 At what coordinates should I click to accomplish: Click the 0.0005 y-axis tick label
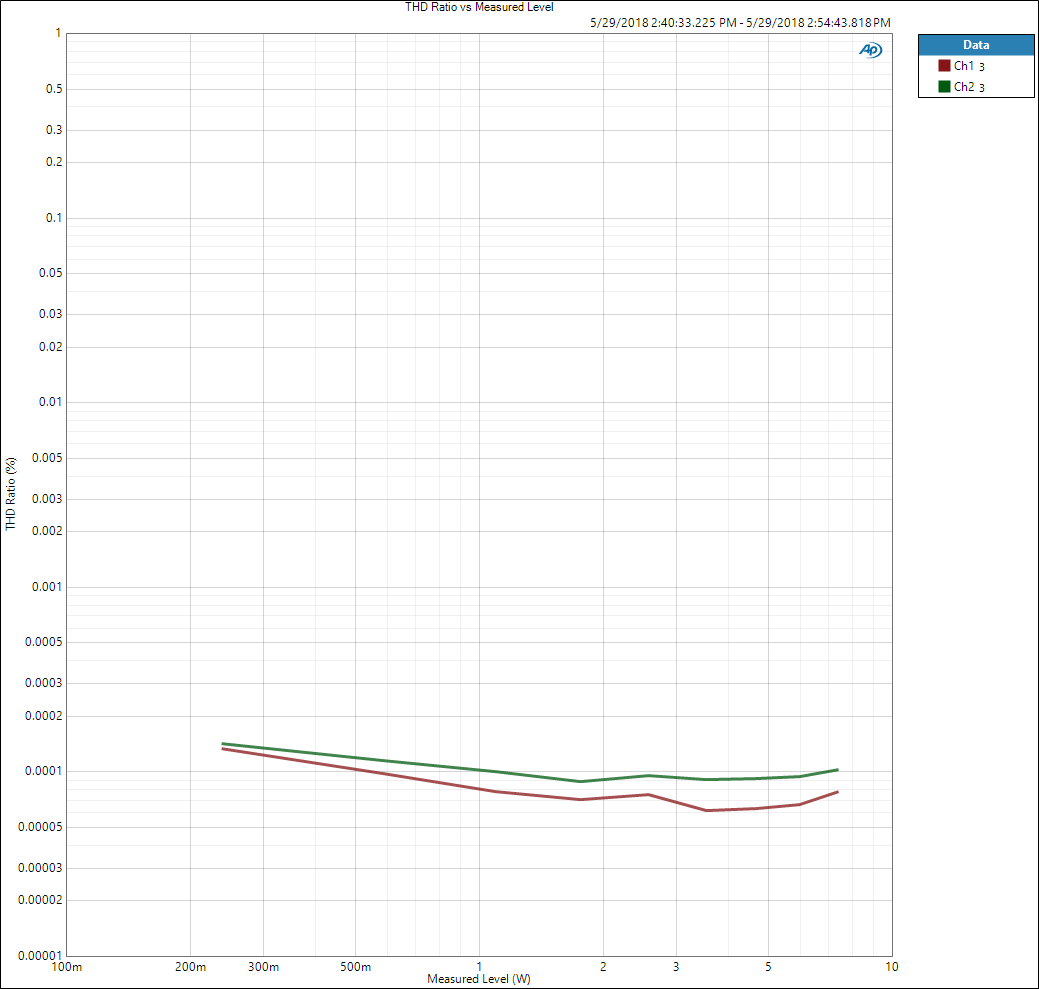(x=43, y=642)
